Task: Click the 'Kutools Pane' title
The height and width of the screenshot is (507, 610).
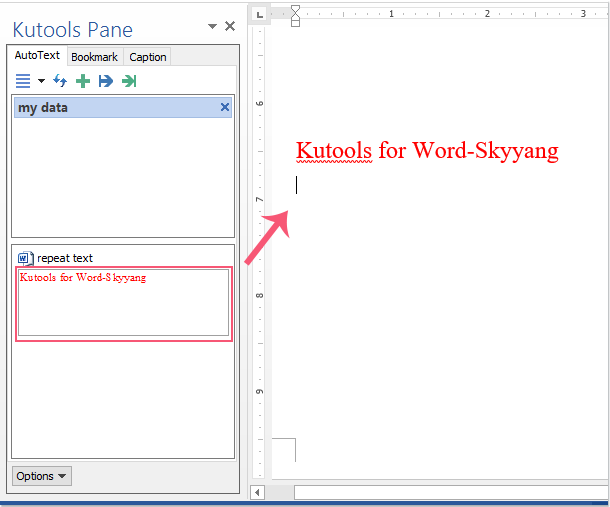Action: (x=73, y=30)
